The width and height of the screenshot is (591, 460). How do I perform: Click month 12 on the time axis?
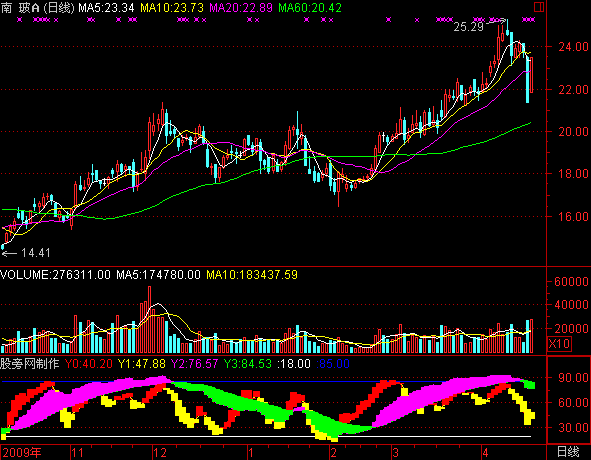pyautogui.click(x=160, y=453)
